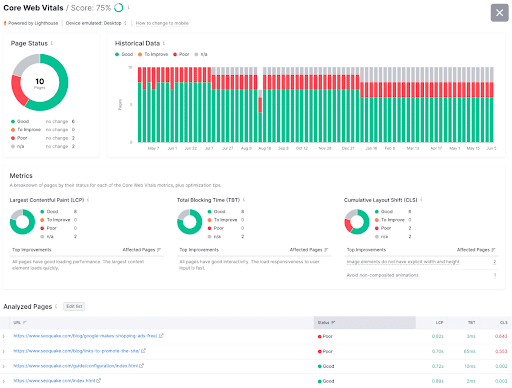Expand seoquake.com/index.html row

(x=4, y=381)
